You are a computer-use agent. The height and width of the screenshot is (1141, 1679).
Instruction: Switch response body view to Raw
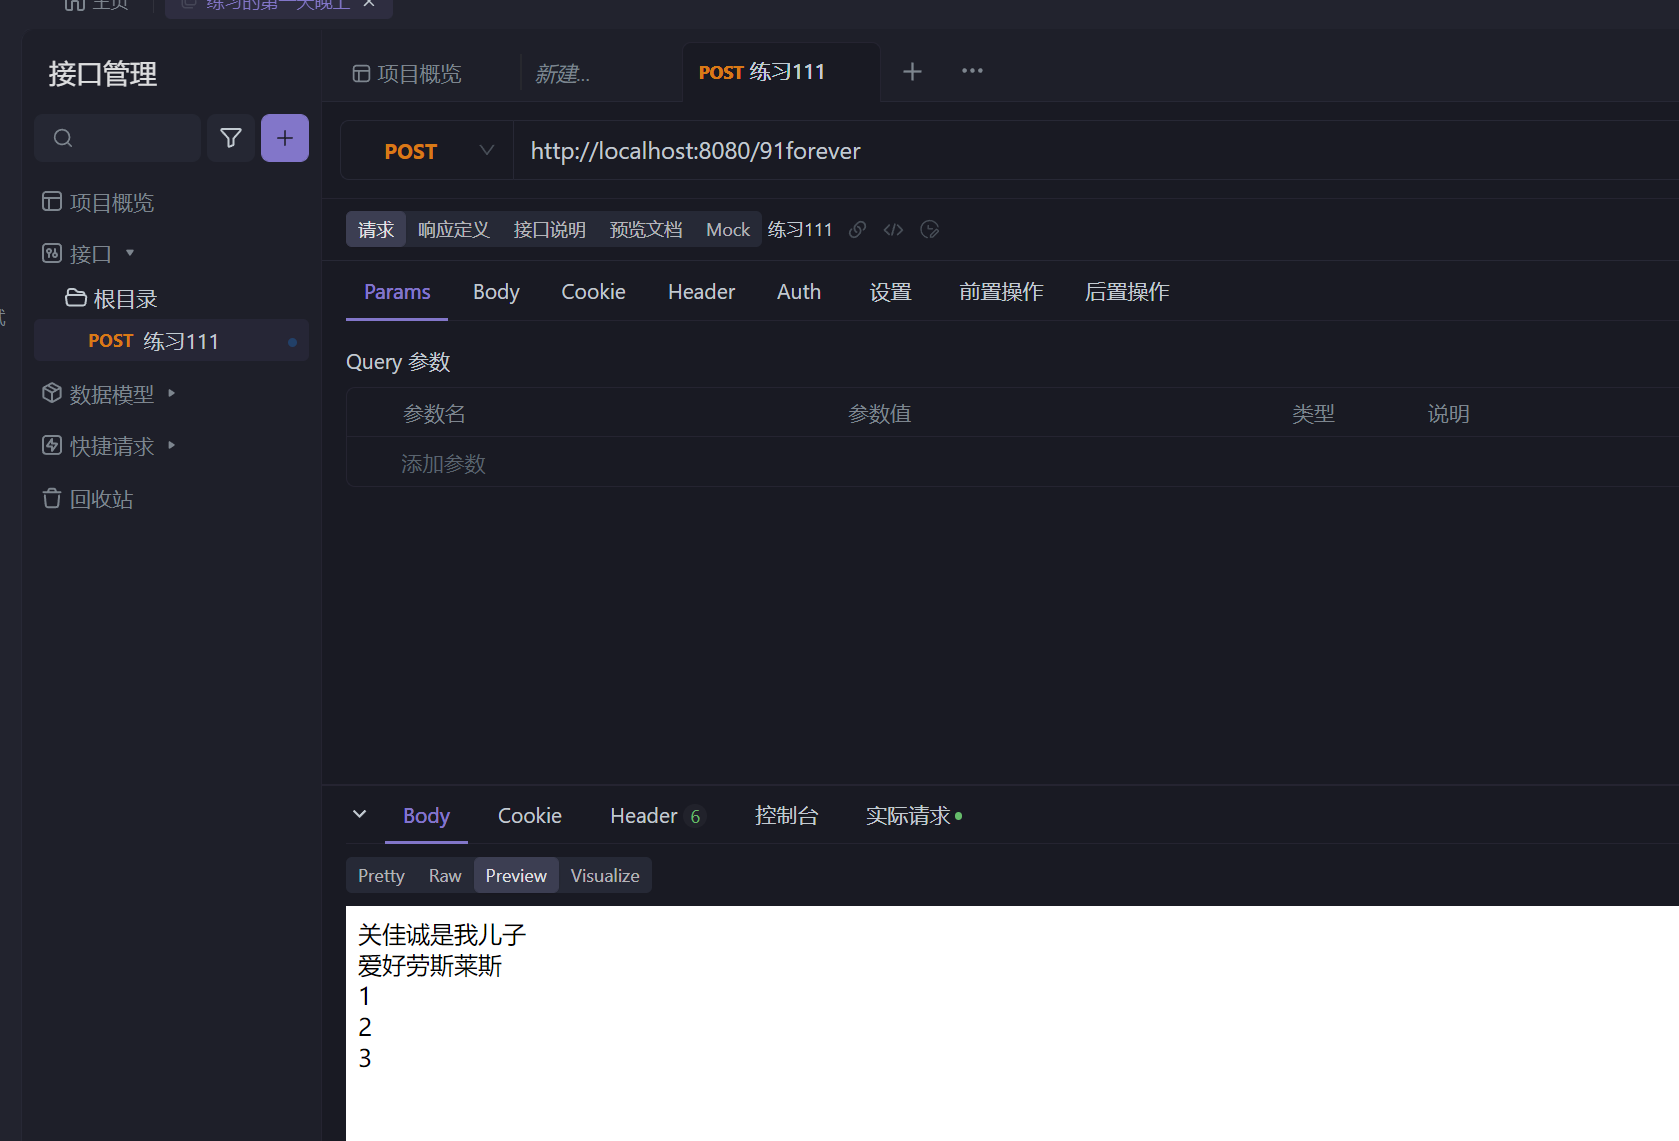tap(444, 875)
